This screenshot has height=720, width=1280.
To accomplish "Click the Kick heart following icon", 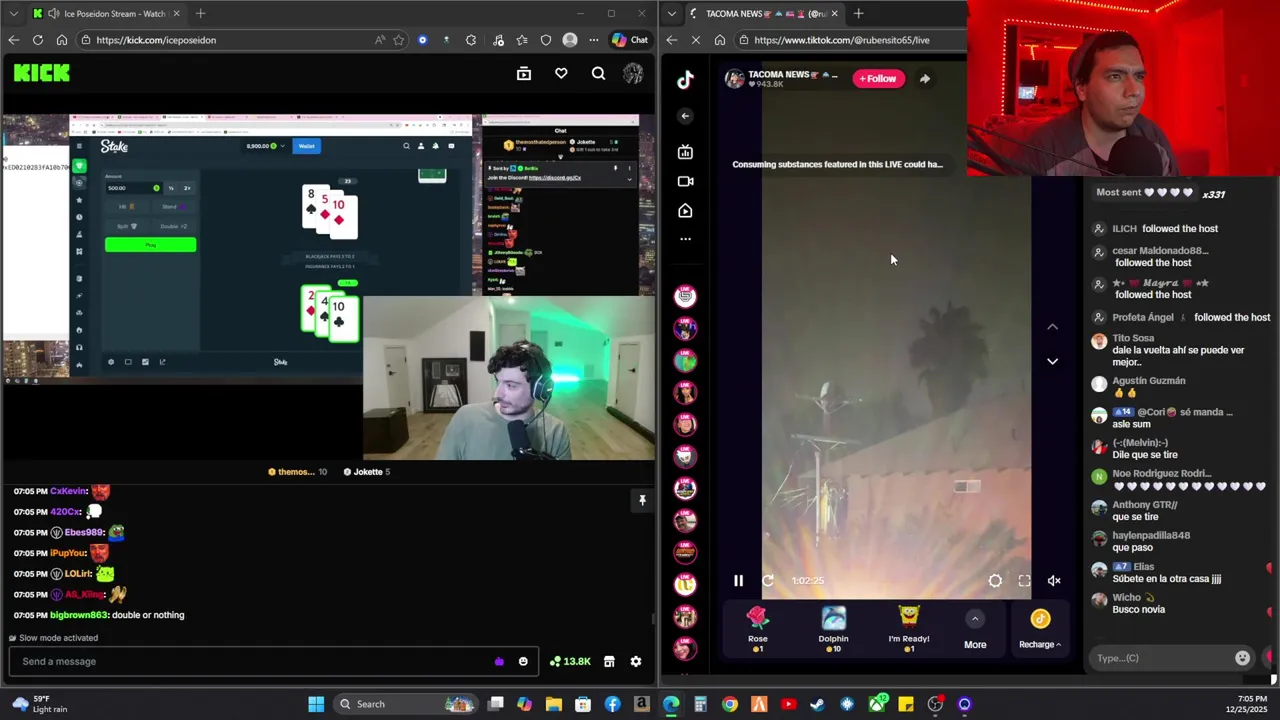I will pyautogui.click(x=561, y=73).
